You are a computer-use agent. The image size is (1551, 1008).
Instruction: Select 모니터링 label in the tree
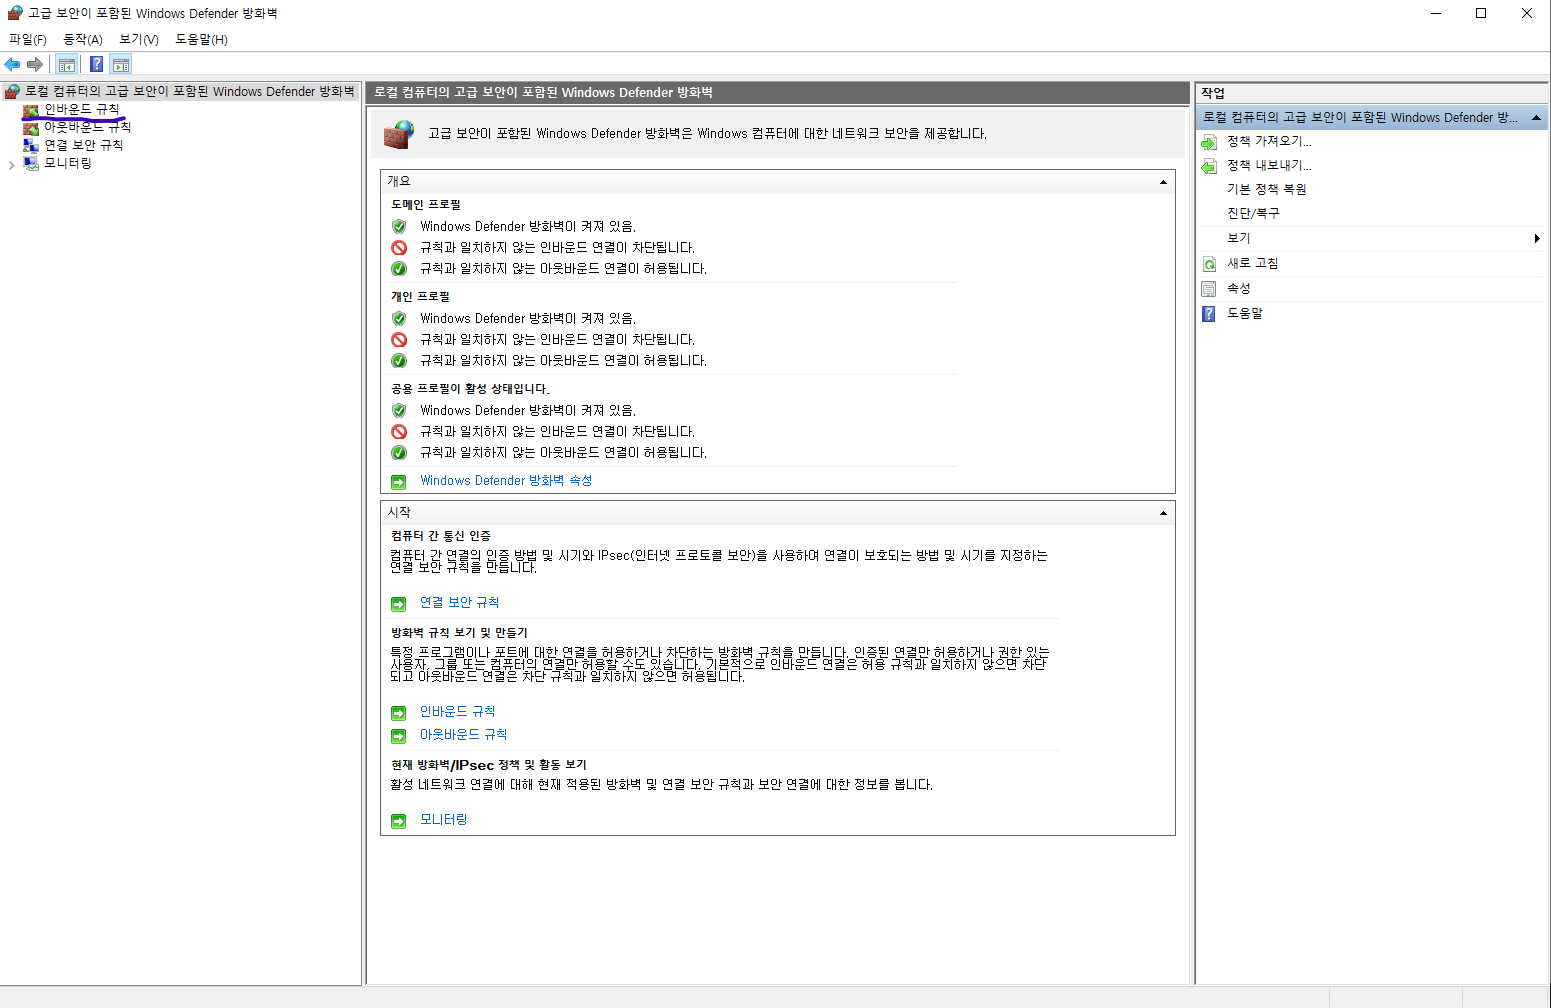coord(68,164)
